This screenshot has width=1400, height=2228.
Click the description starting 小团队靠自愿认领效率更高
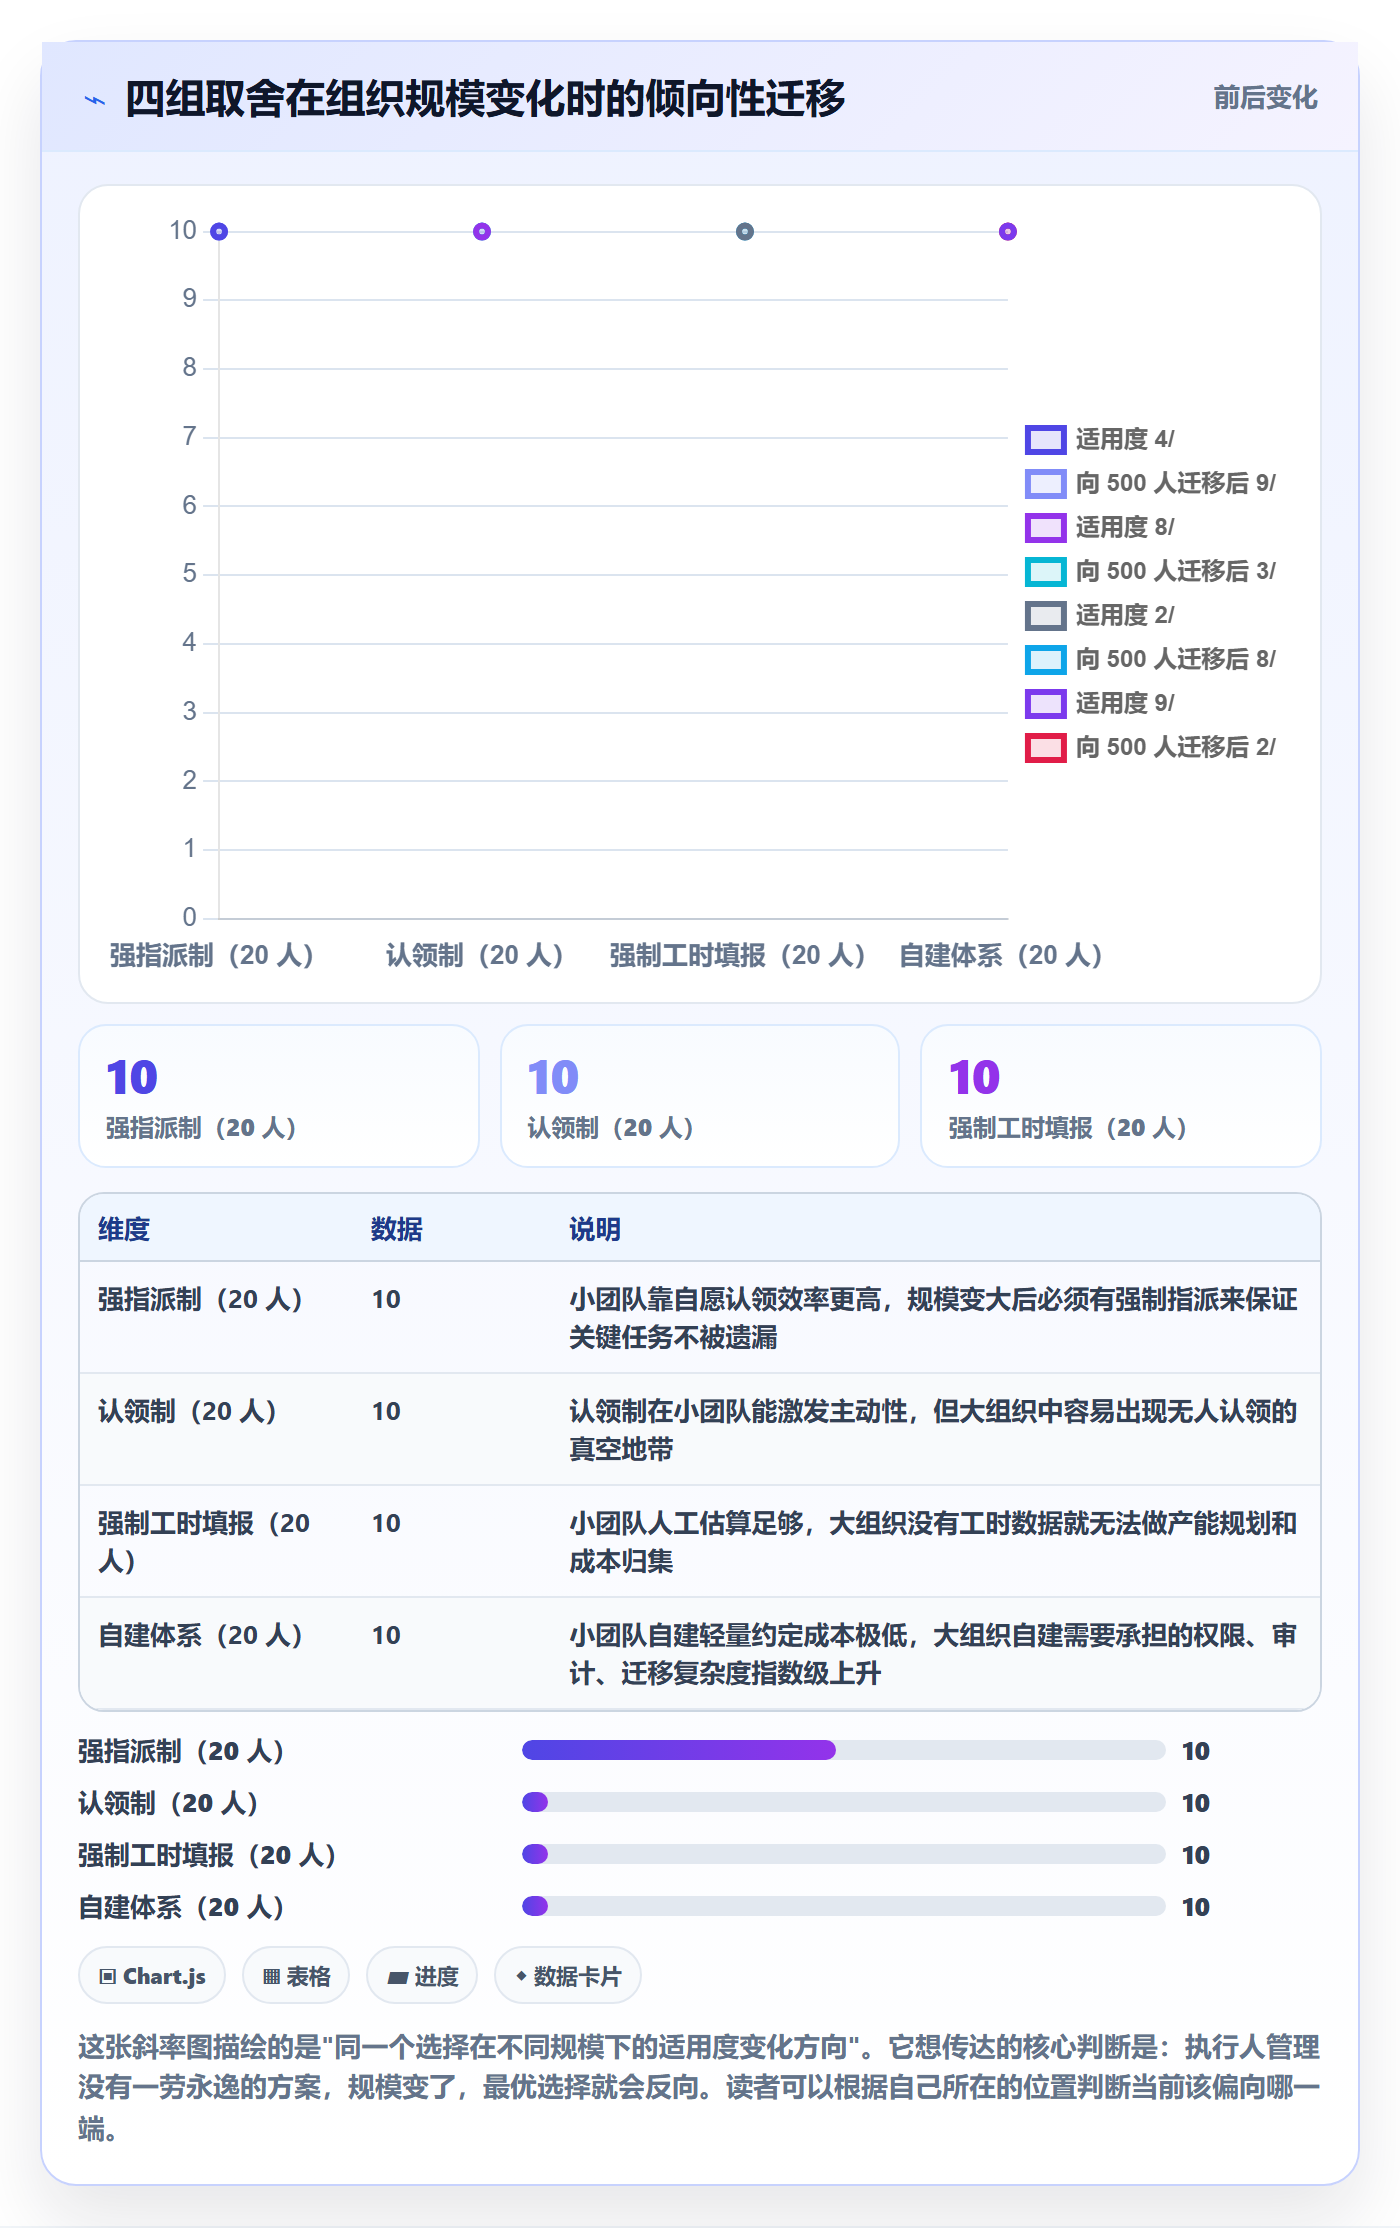933,1318
